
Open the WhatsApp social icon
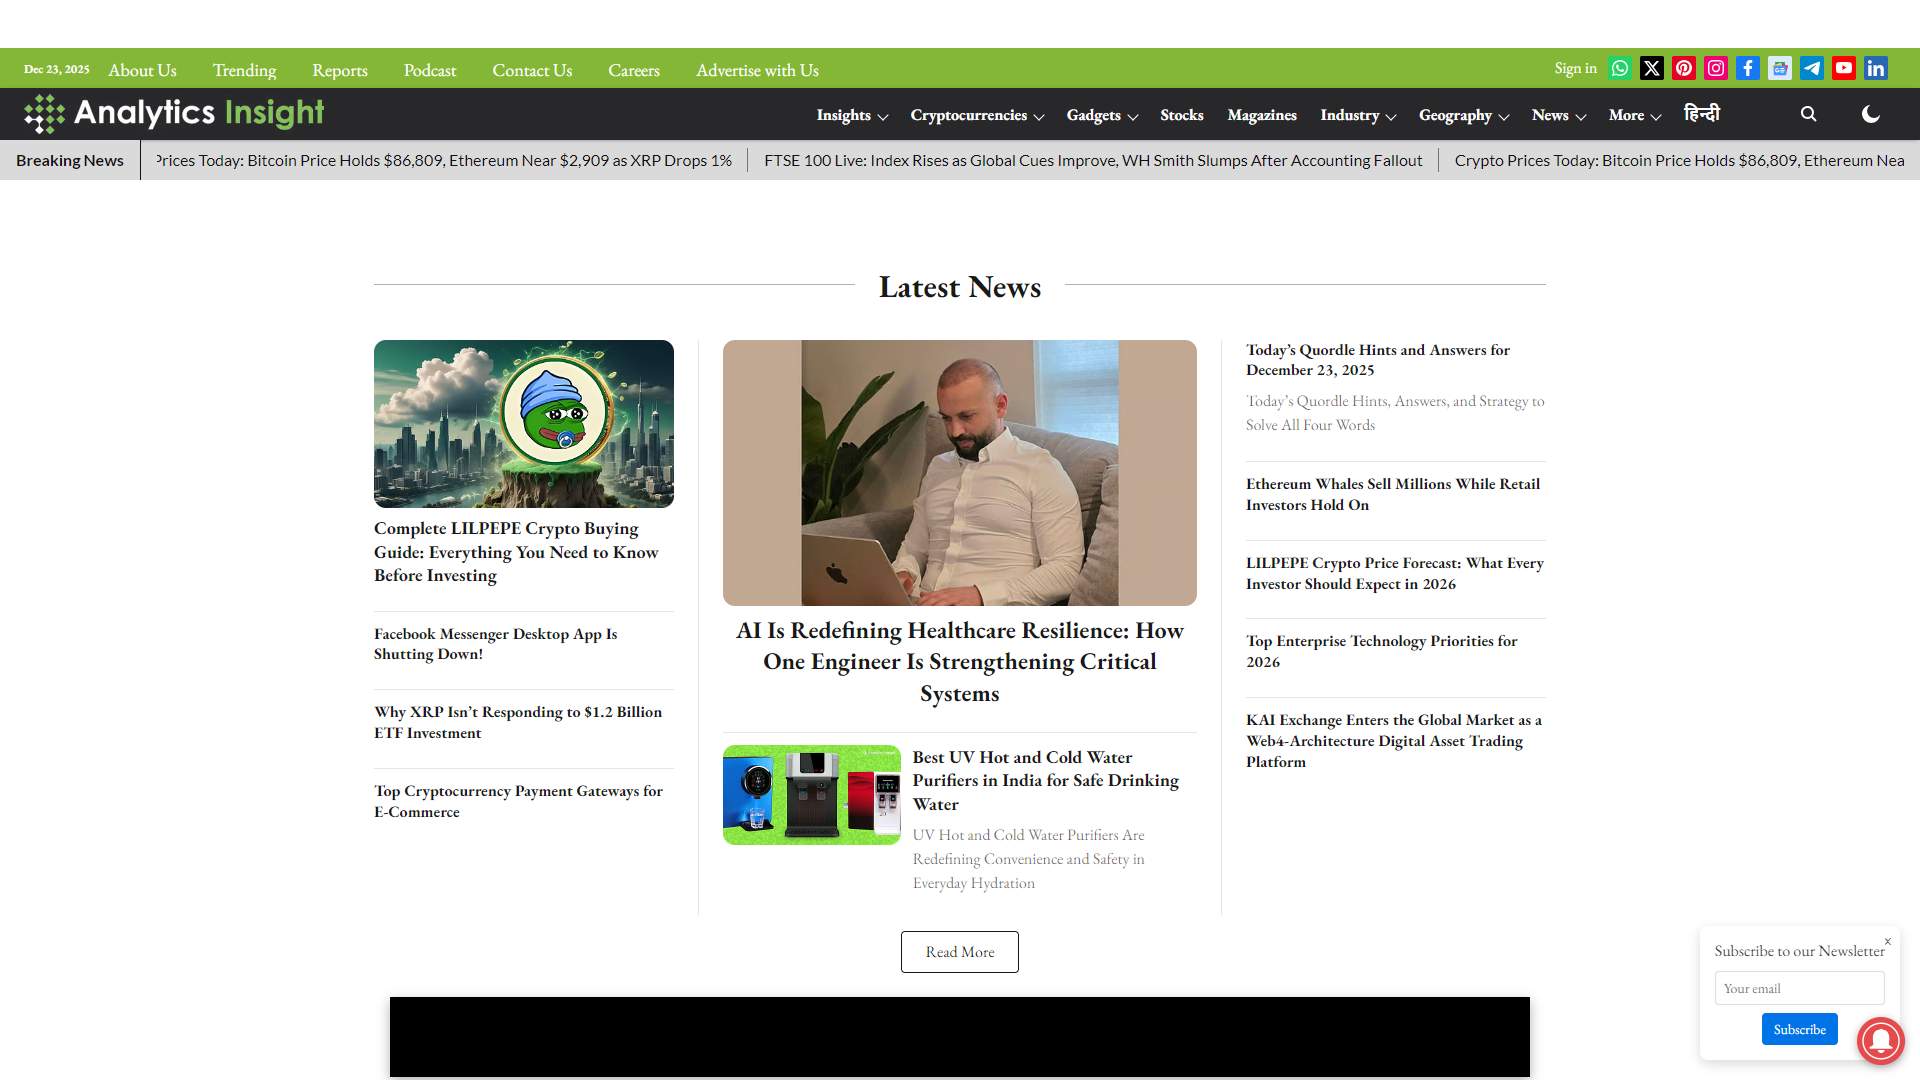pyautogui.click(x=1620, y=69)
